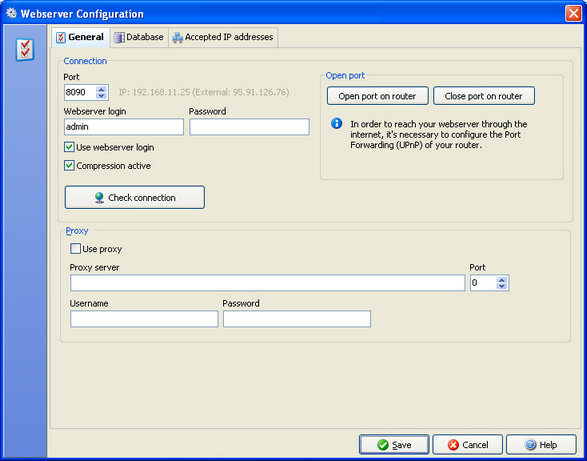Click the proxy Password field
Viewport: 587px width, 461px height.
297,319
